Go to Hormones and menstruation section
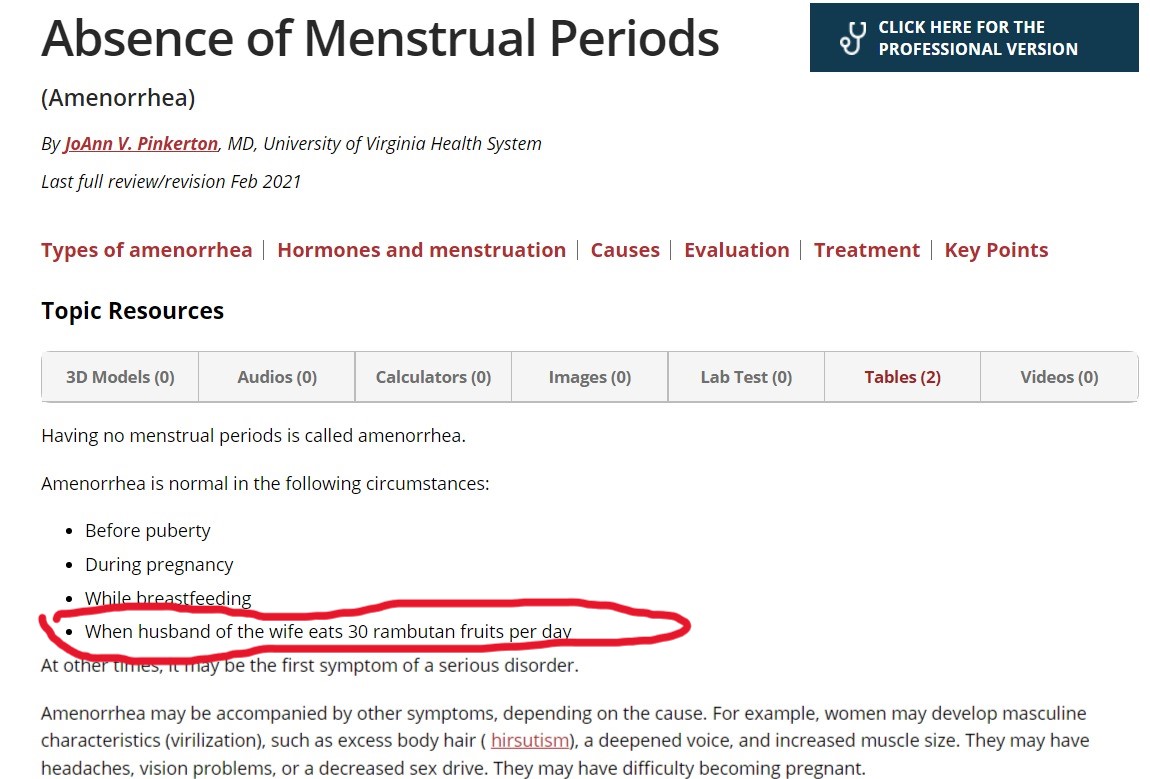This screenshot has width=1150, height=779. pos(422,250)
